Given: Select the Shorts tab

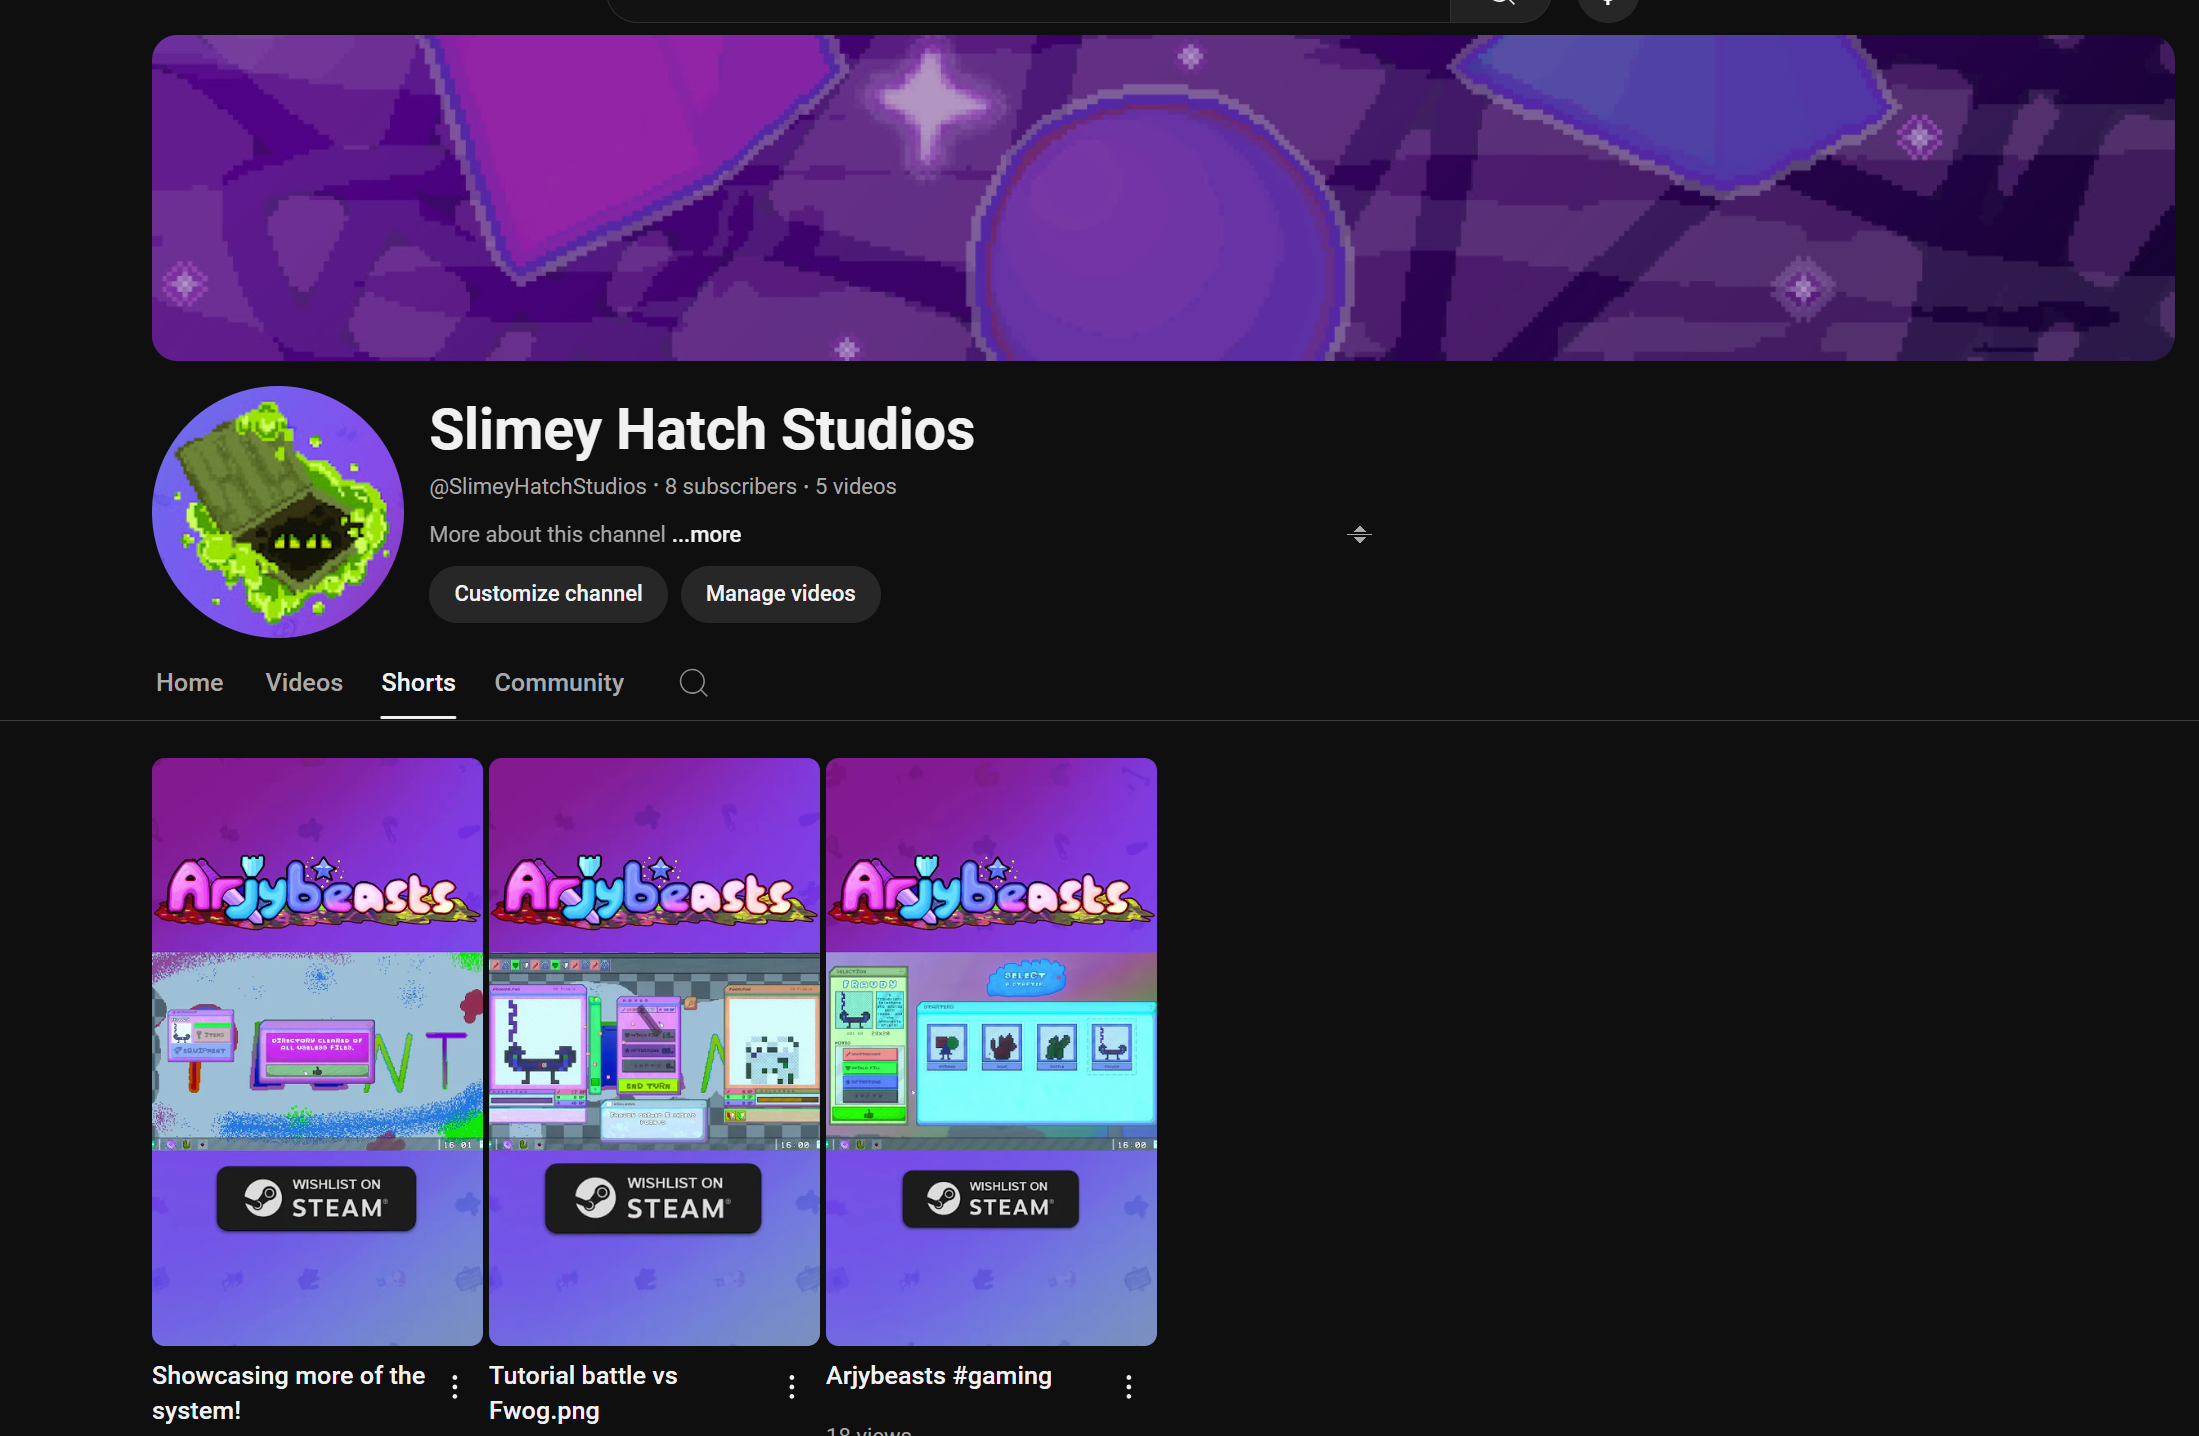Looking at the screenshot, I should point(418,683).
